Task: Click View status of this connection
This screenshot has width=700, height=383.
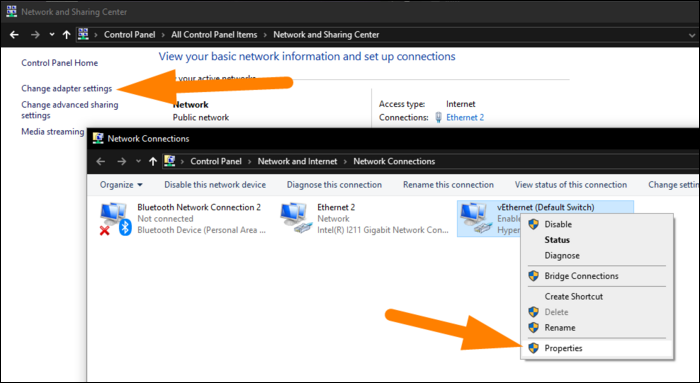Action: pos(571,185)
